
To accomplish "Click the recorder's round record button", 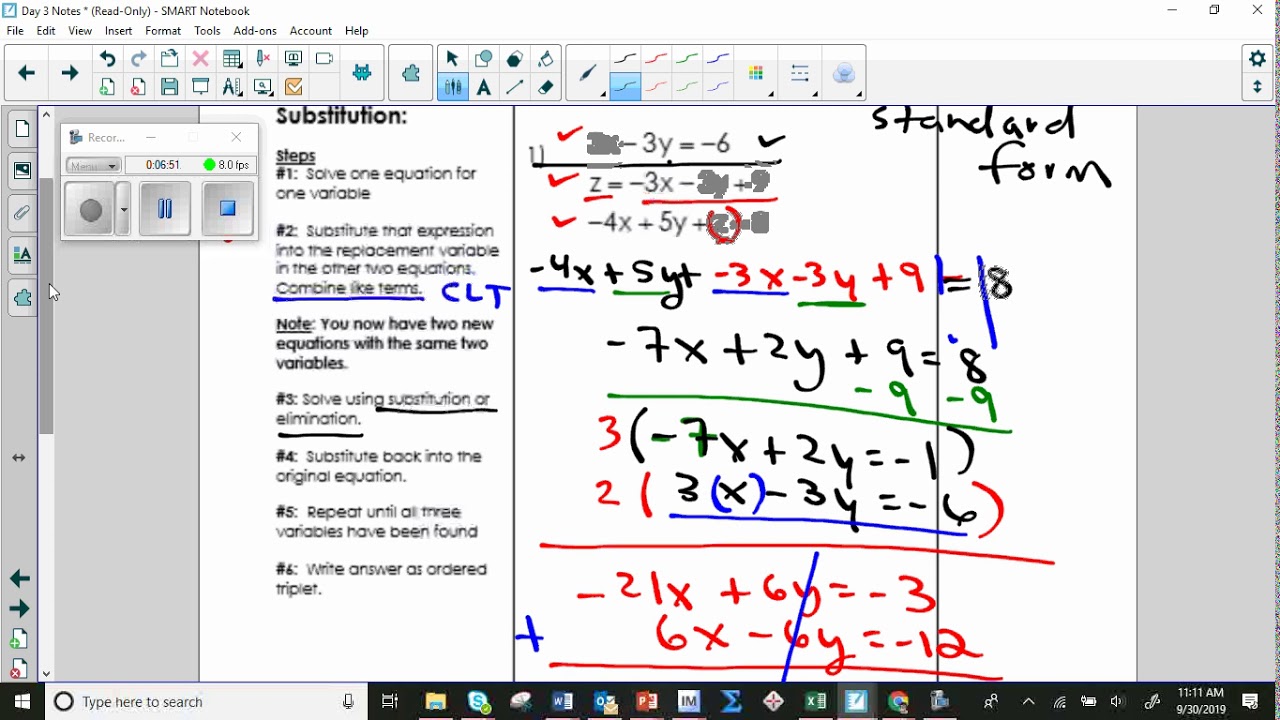I will (x=90, y=210).
